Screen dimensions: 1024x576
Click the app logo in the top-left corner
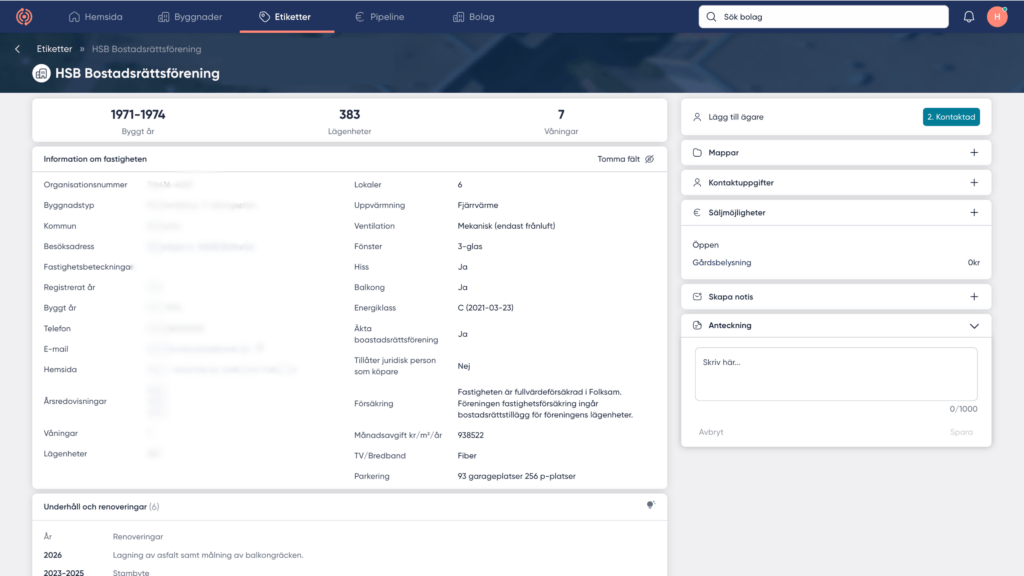[24, 16]
